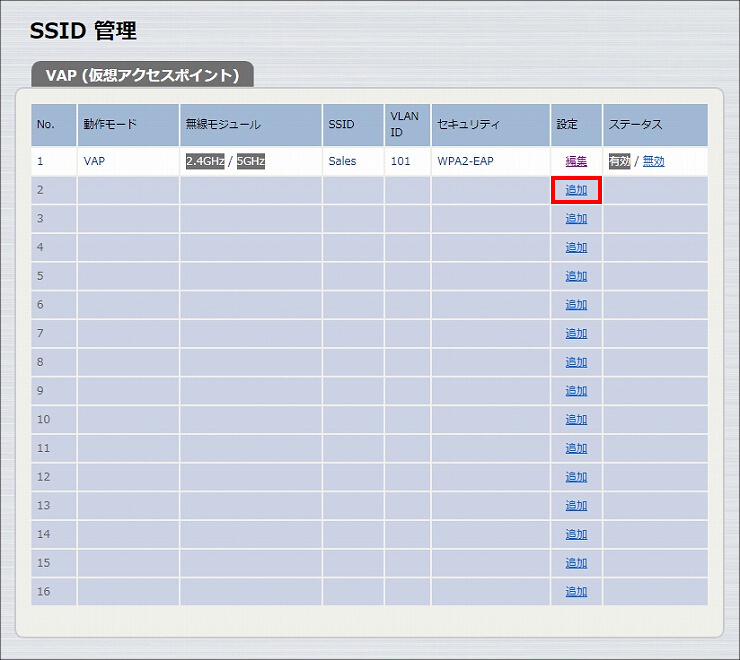Click the 5GHz module label in row 1
Image resolution: width=740 pixels, height=660 pixels.
tap(251, 161)
